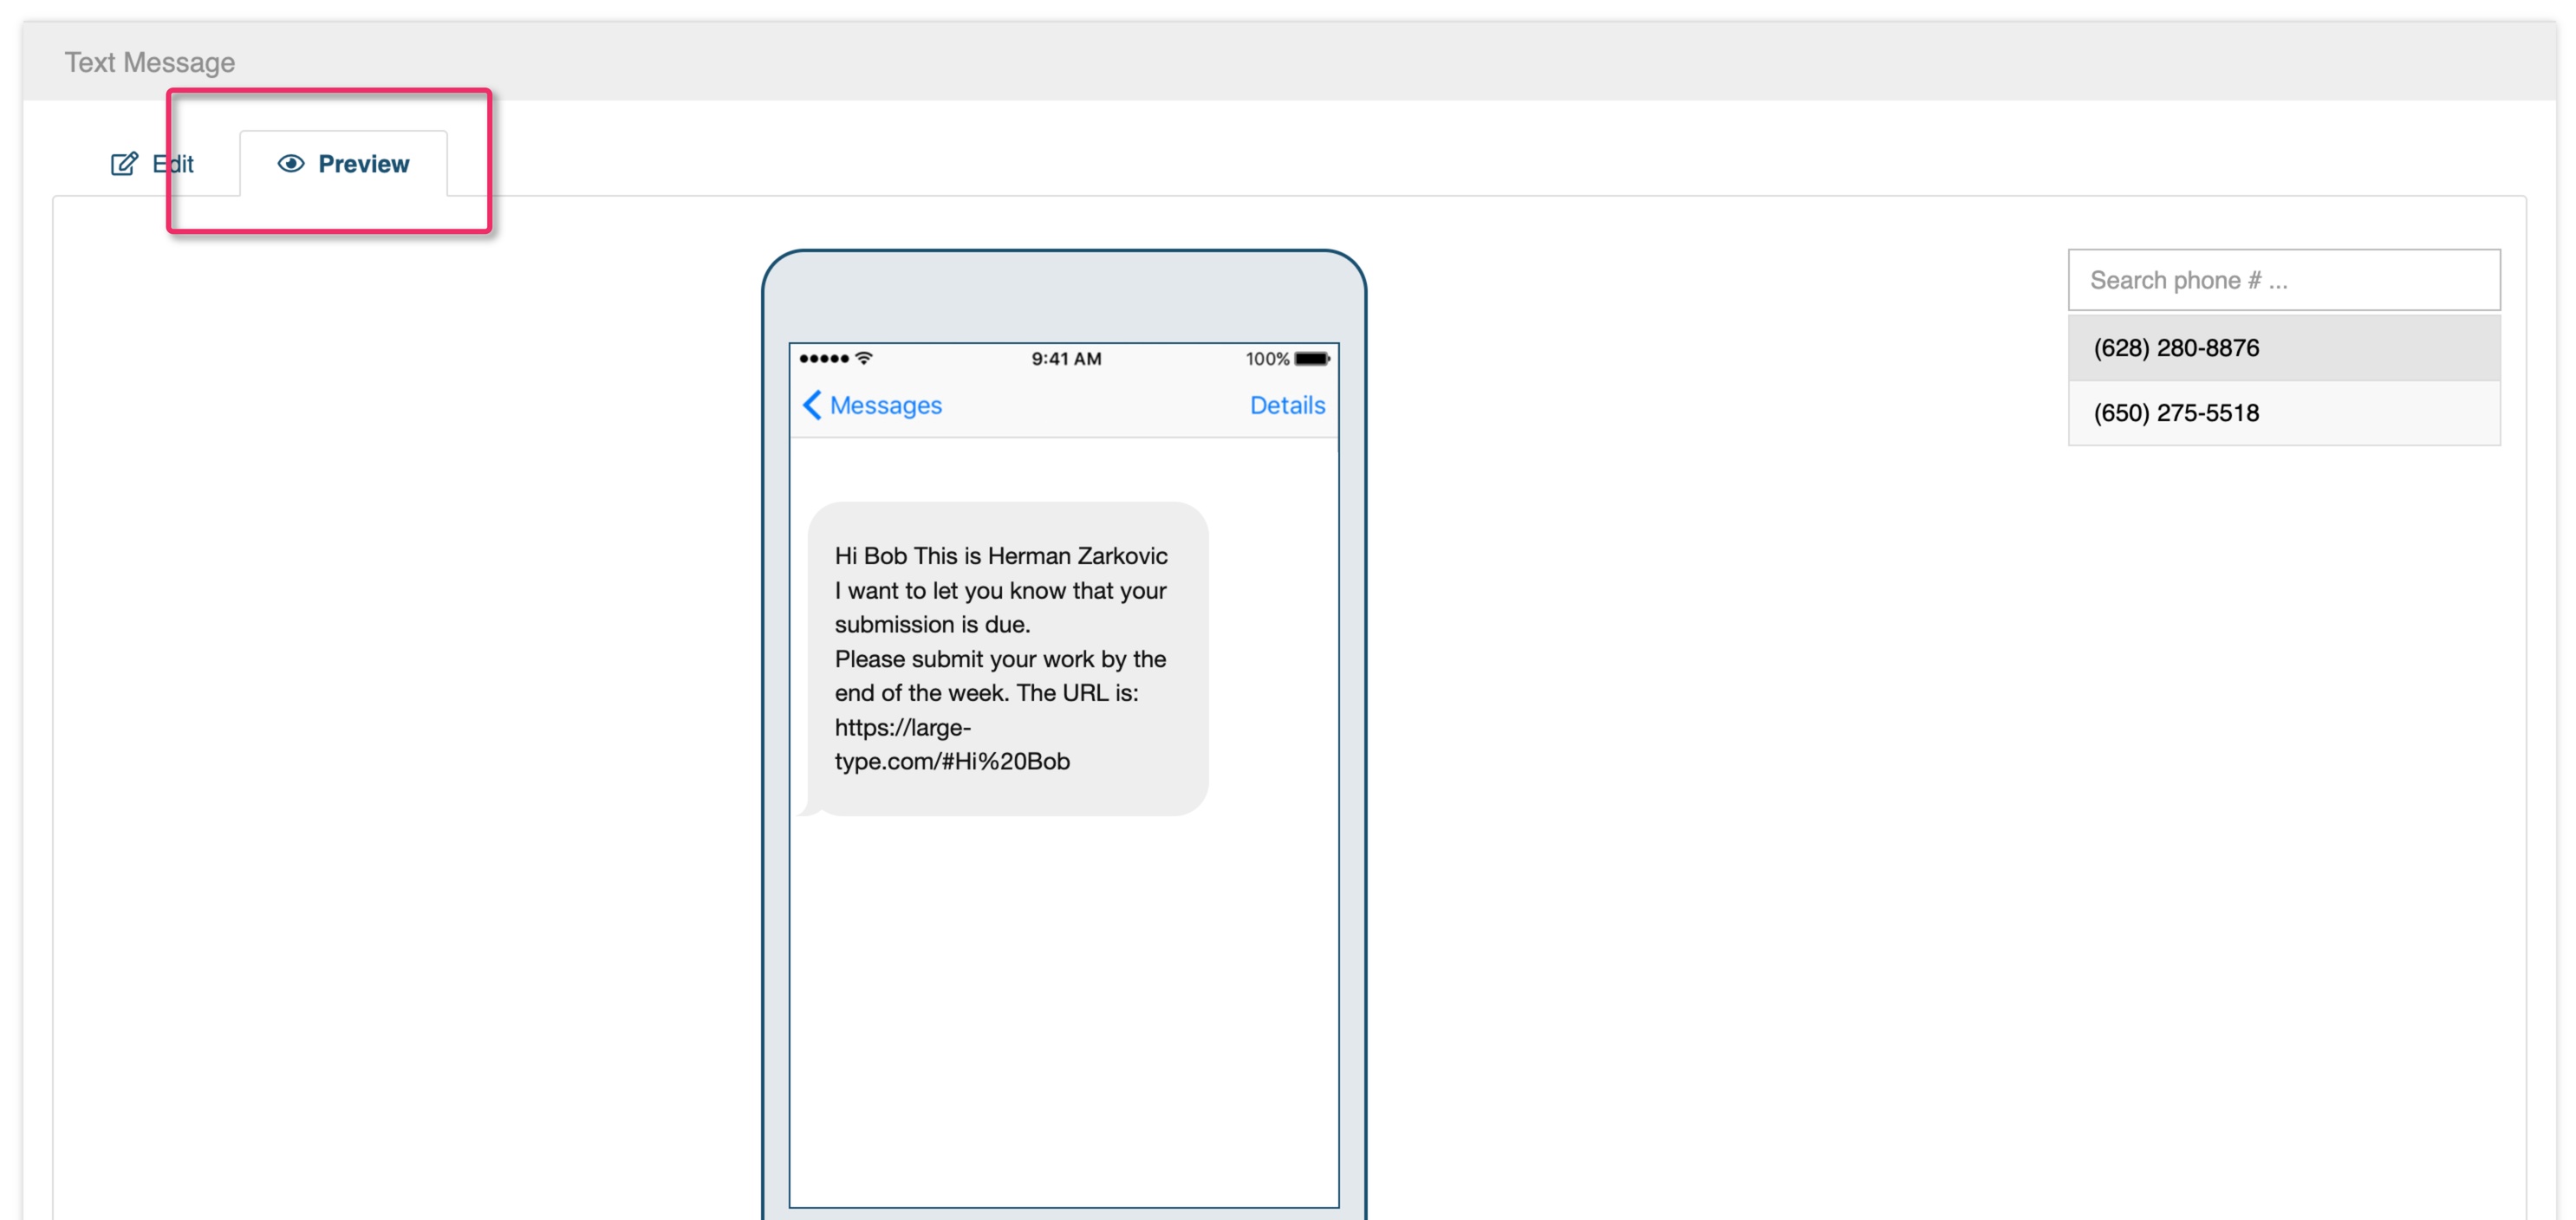Screen dimensions: 2576x1220
Task: Click the message bubble text
Action: [x=1001, y=658]
